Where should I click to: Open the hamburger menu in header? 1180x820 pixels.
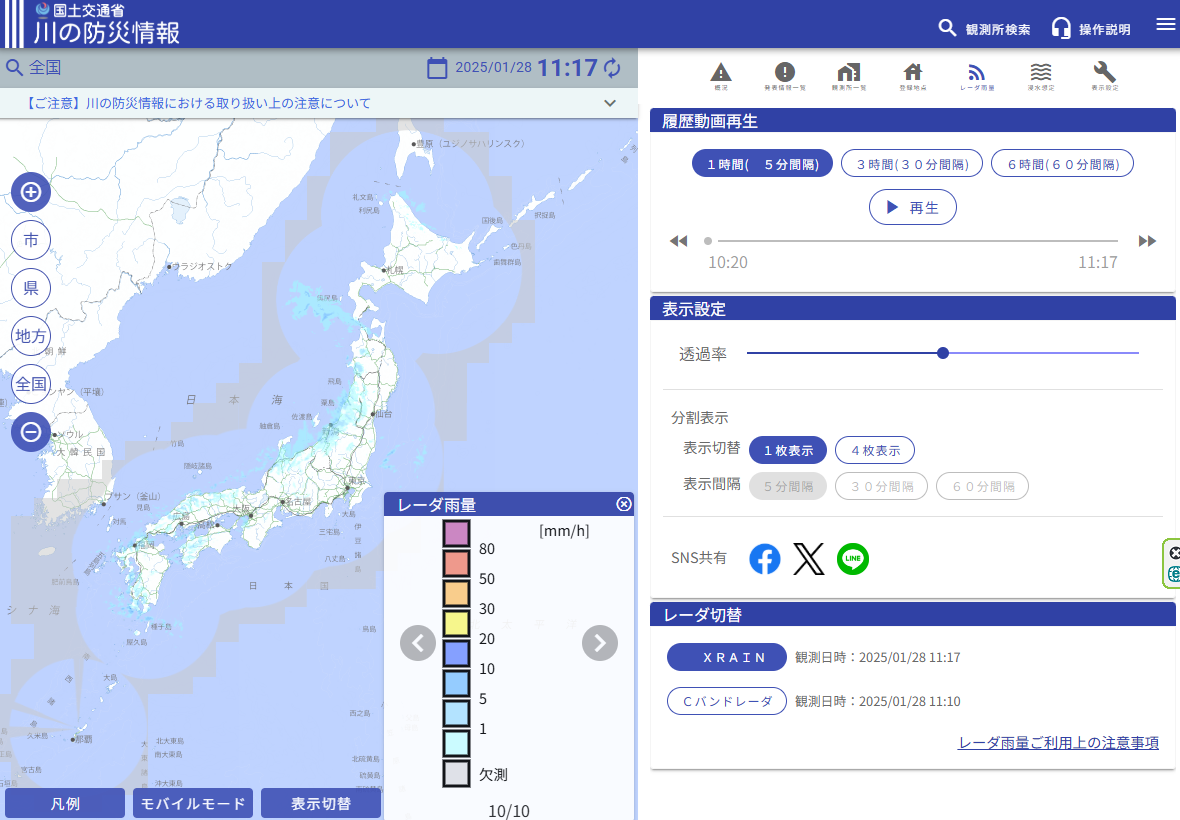pos(1165,25)
